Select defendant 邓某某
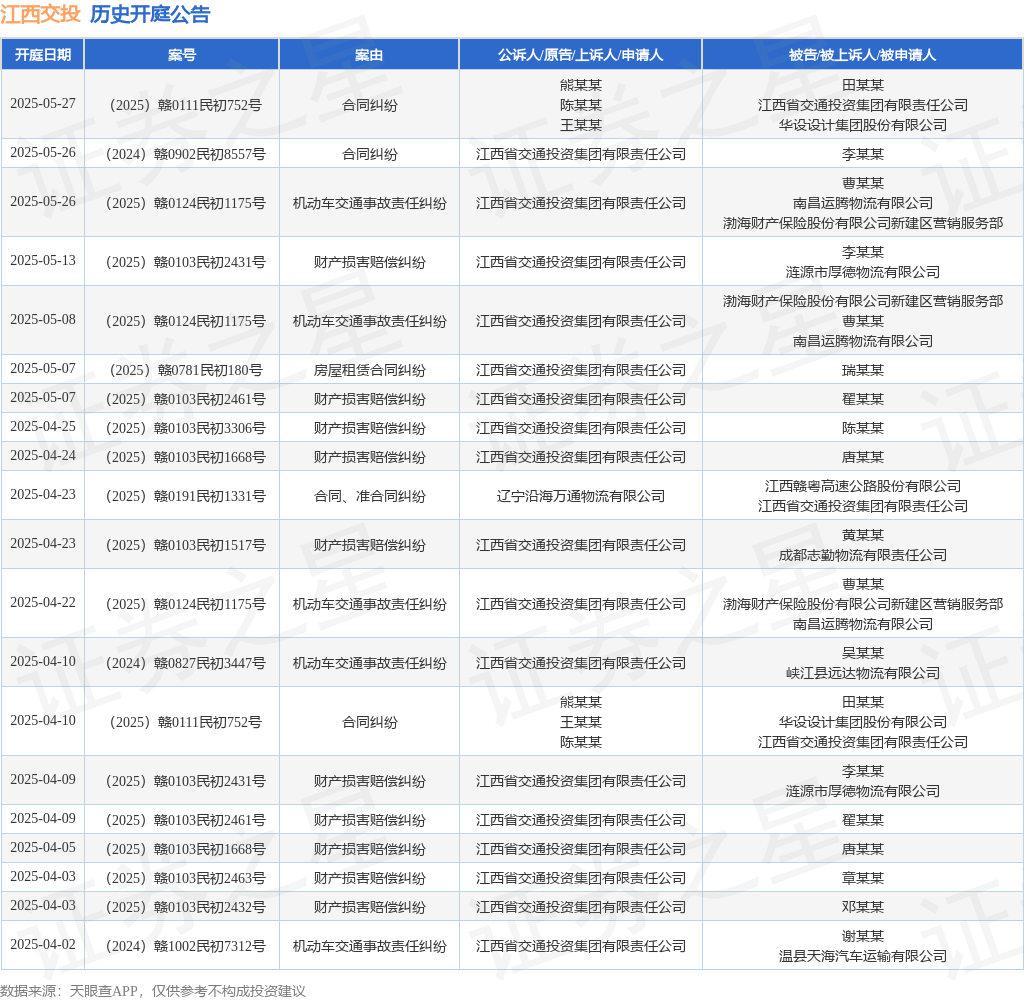Screen dimensions: 1024x1000 tap(863, 907)
